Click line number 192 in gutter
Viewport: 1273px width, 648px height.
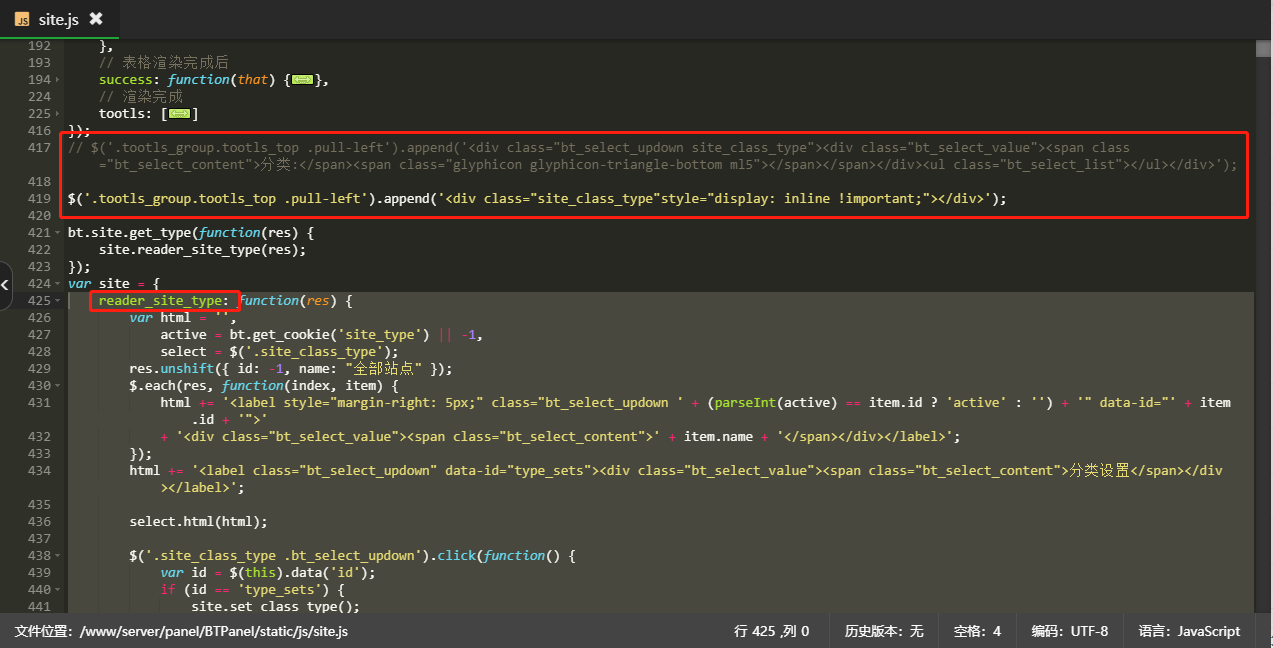coord(40,46)
